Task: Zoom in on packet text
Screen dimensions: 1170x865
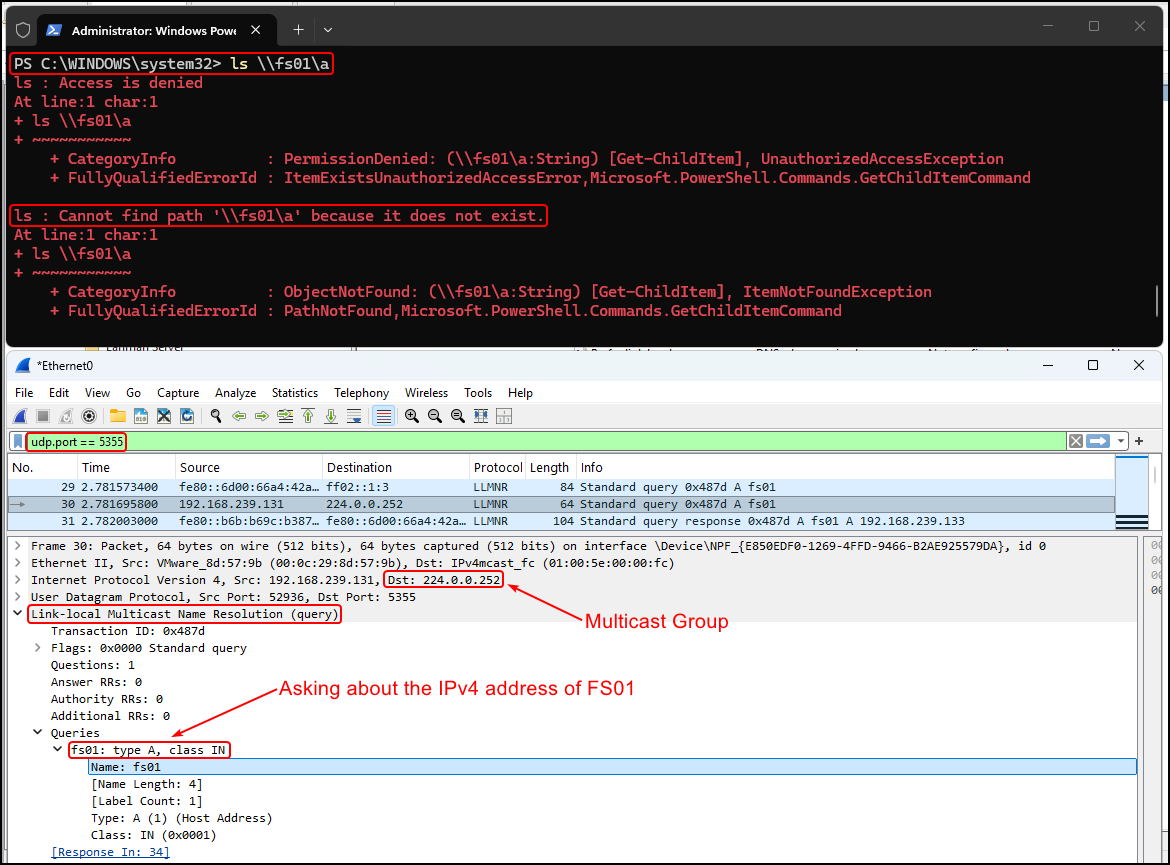Action: [x=412, y=416]
